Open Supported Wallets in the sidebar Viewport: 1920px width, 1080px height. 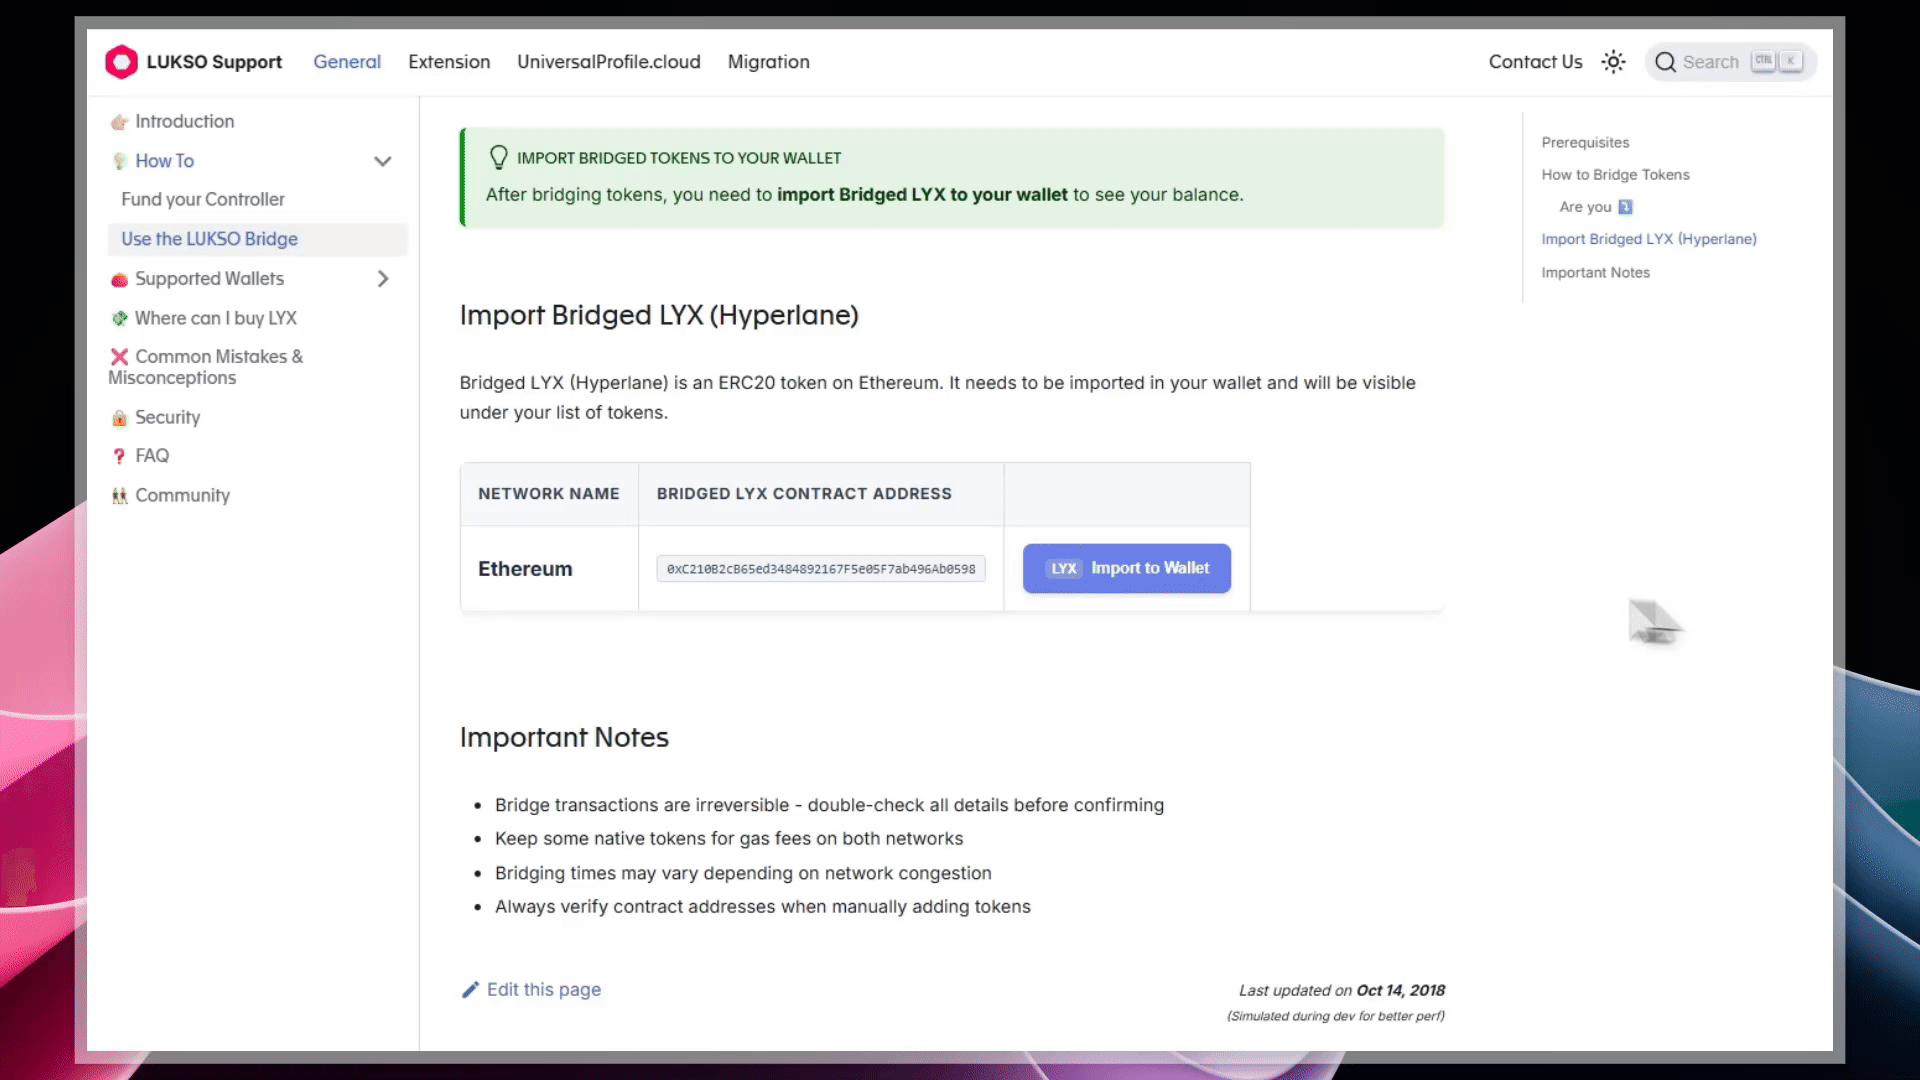pos(209,279)
